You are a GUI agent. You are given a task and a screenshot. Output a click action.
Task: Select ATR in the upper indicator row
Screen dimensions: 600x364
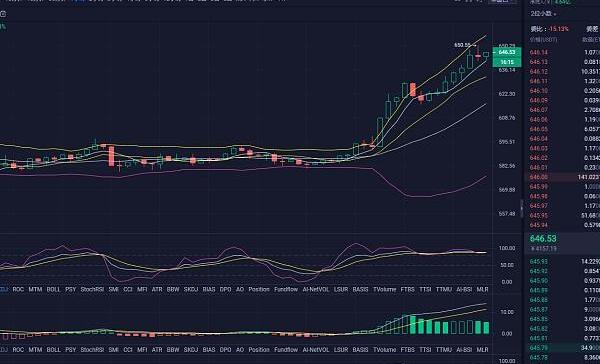(157, 289)
